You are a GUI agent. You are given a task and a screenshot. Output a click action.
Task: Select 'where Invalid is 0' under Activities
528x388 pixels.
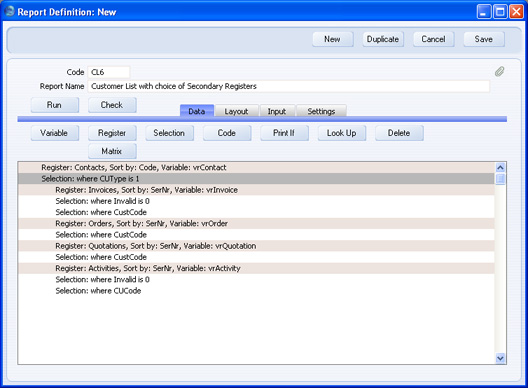click(x=256, y=280)
